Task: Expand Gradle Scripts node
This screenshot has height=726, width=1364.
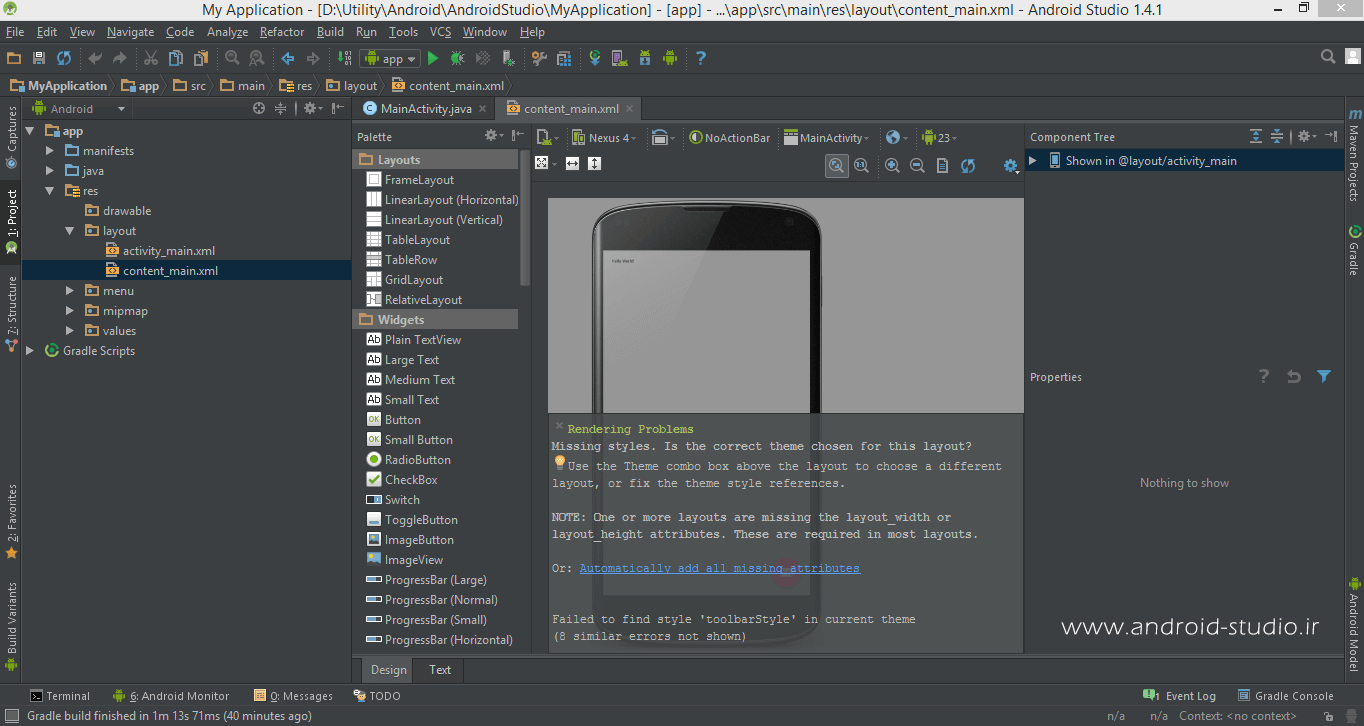Action: click(30, 351)
